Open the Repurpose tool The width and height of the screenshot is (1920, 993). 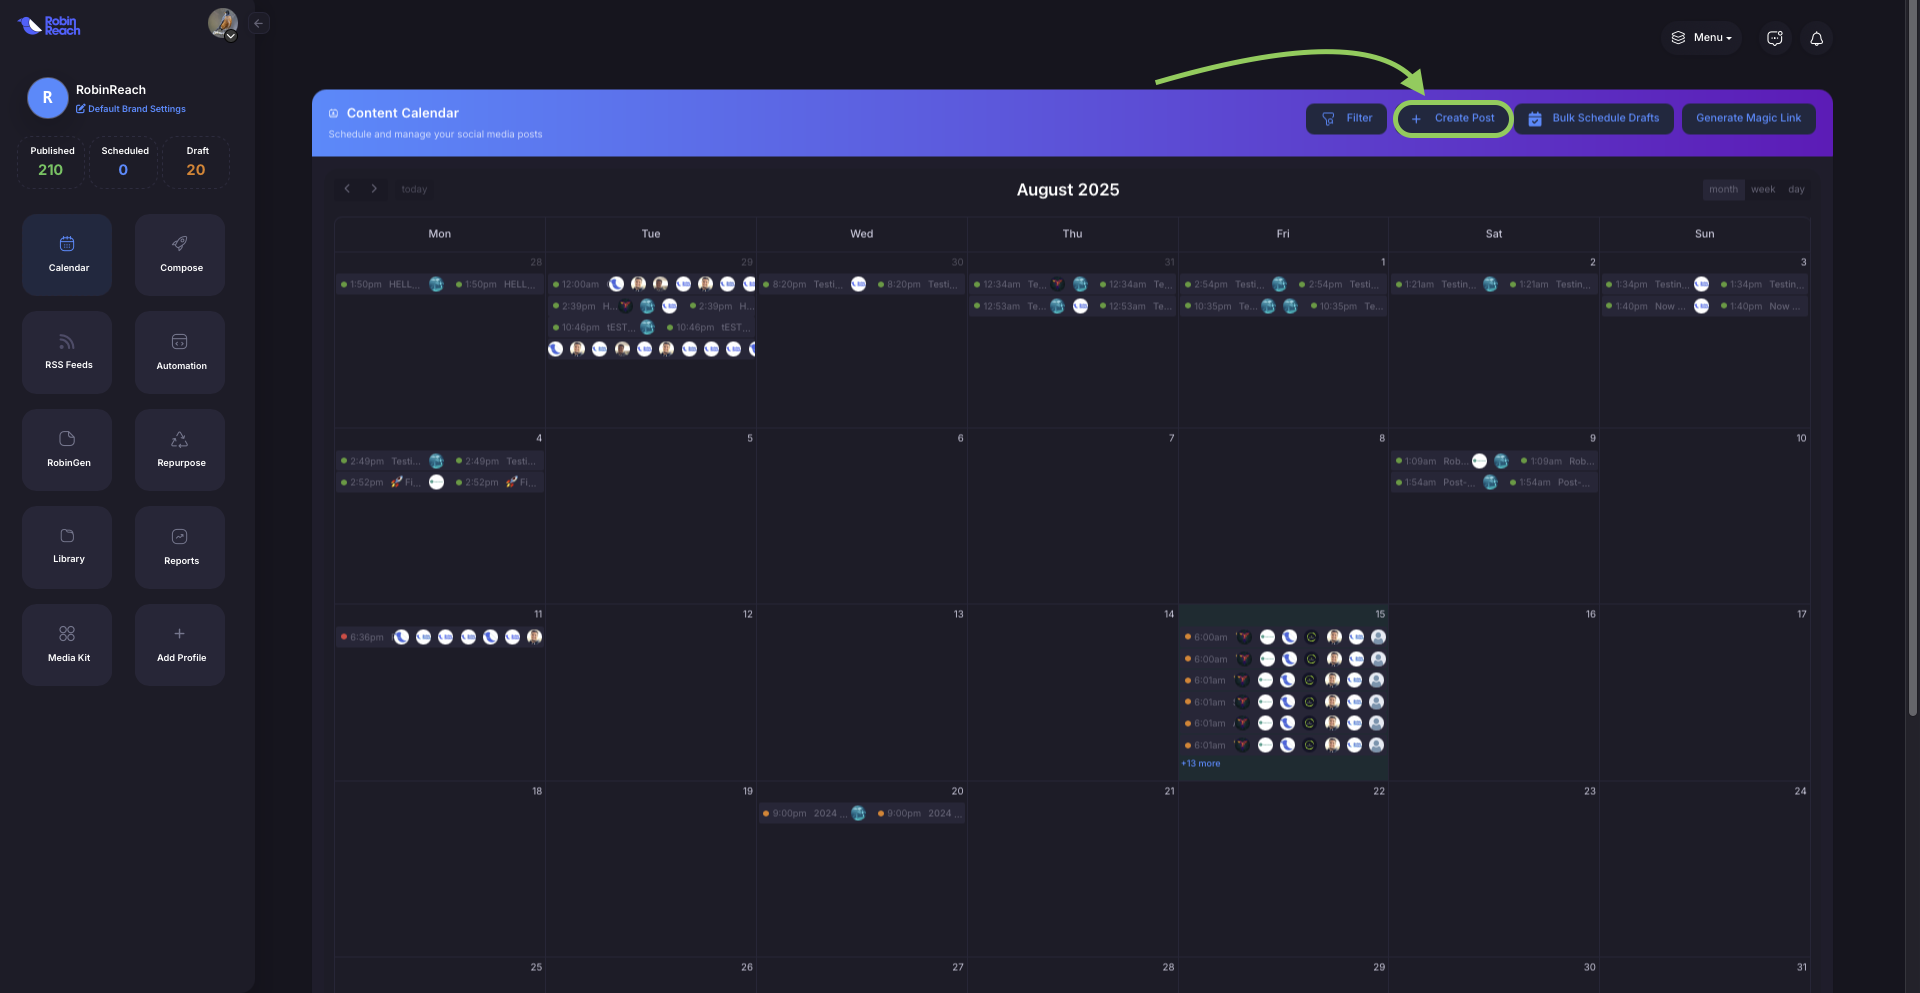(180, 450)
